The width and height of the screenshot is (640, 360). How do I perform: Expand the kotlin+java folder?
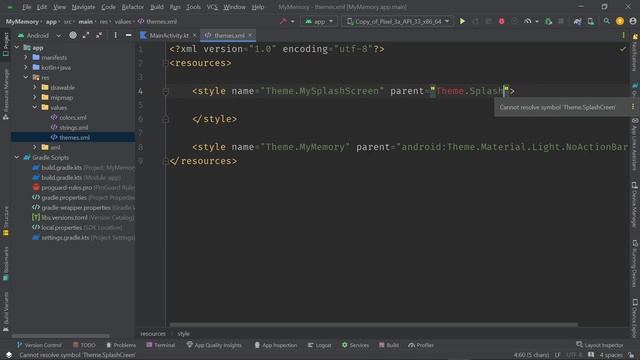click(26, 67)
